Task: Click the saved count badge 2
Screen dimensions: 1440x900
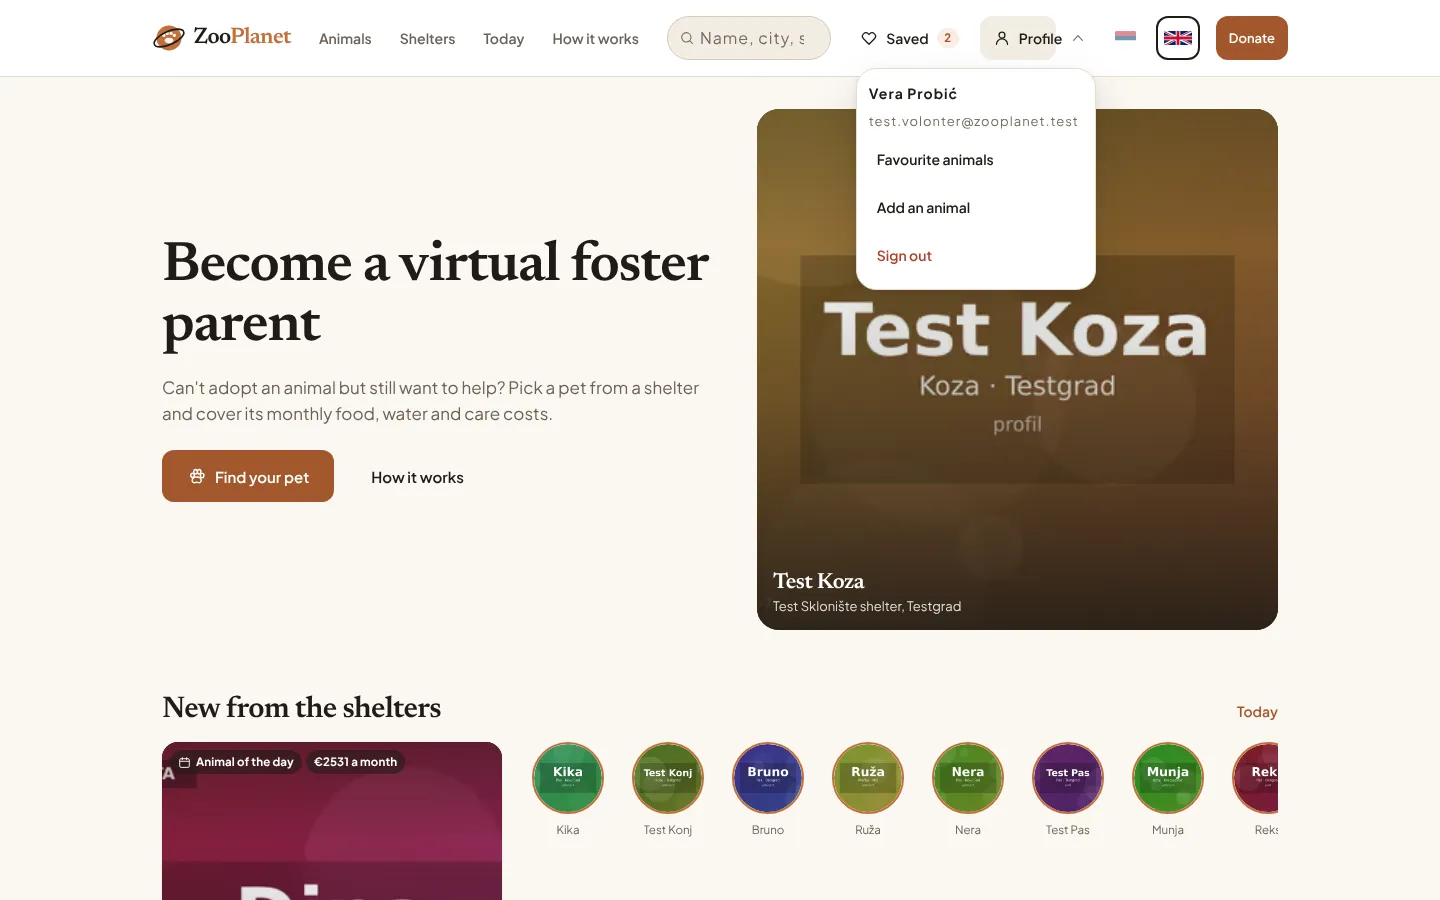Action: click(947, 38)
